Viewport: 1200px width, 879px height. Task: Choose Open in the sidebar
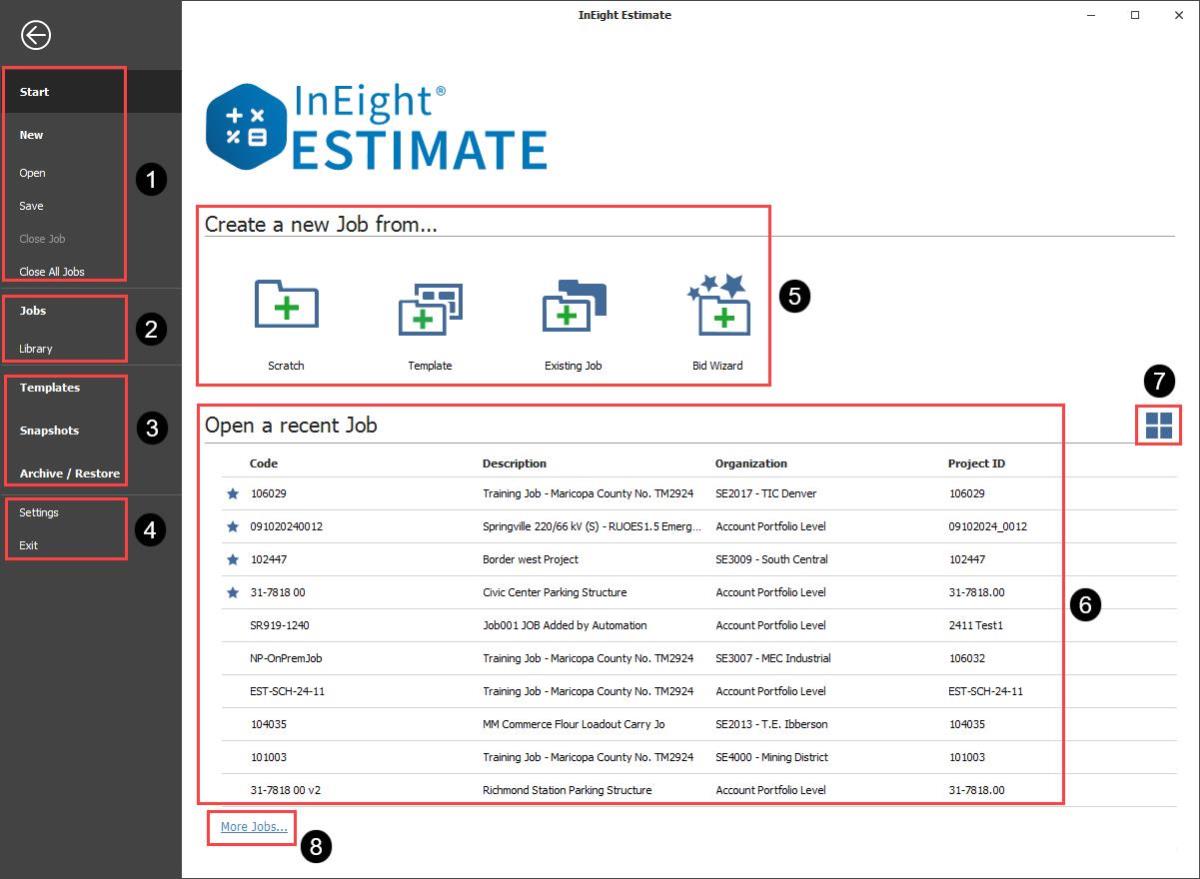point(32,173)
